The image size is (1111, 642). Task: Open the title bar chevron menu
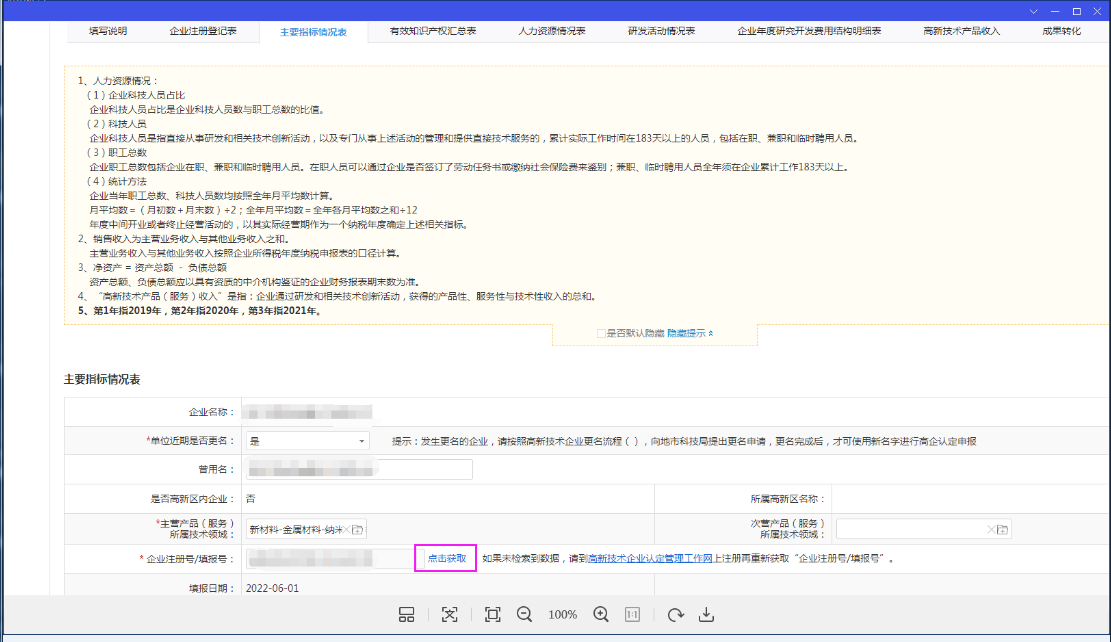tap(1032, 9)
